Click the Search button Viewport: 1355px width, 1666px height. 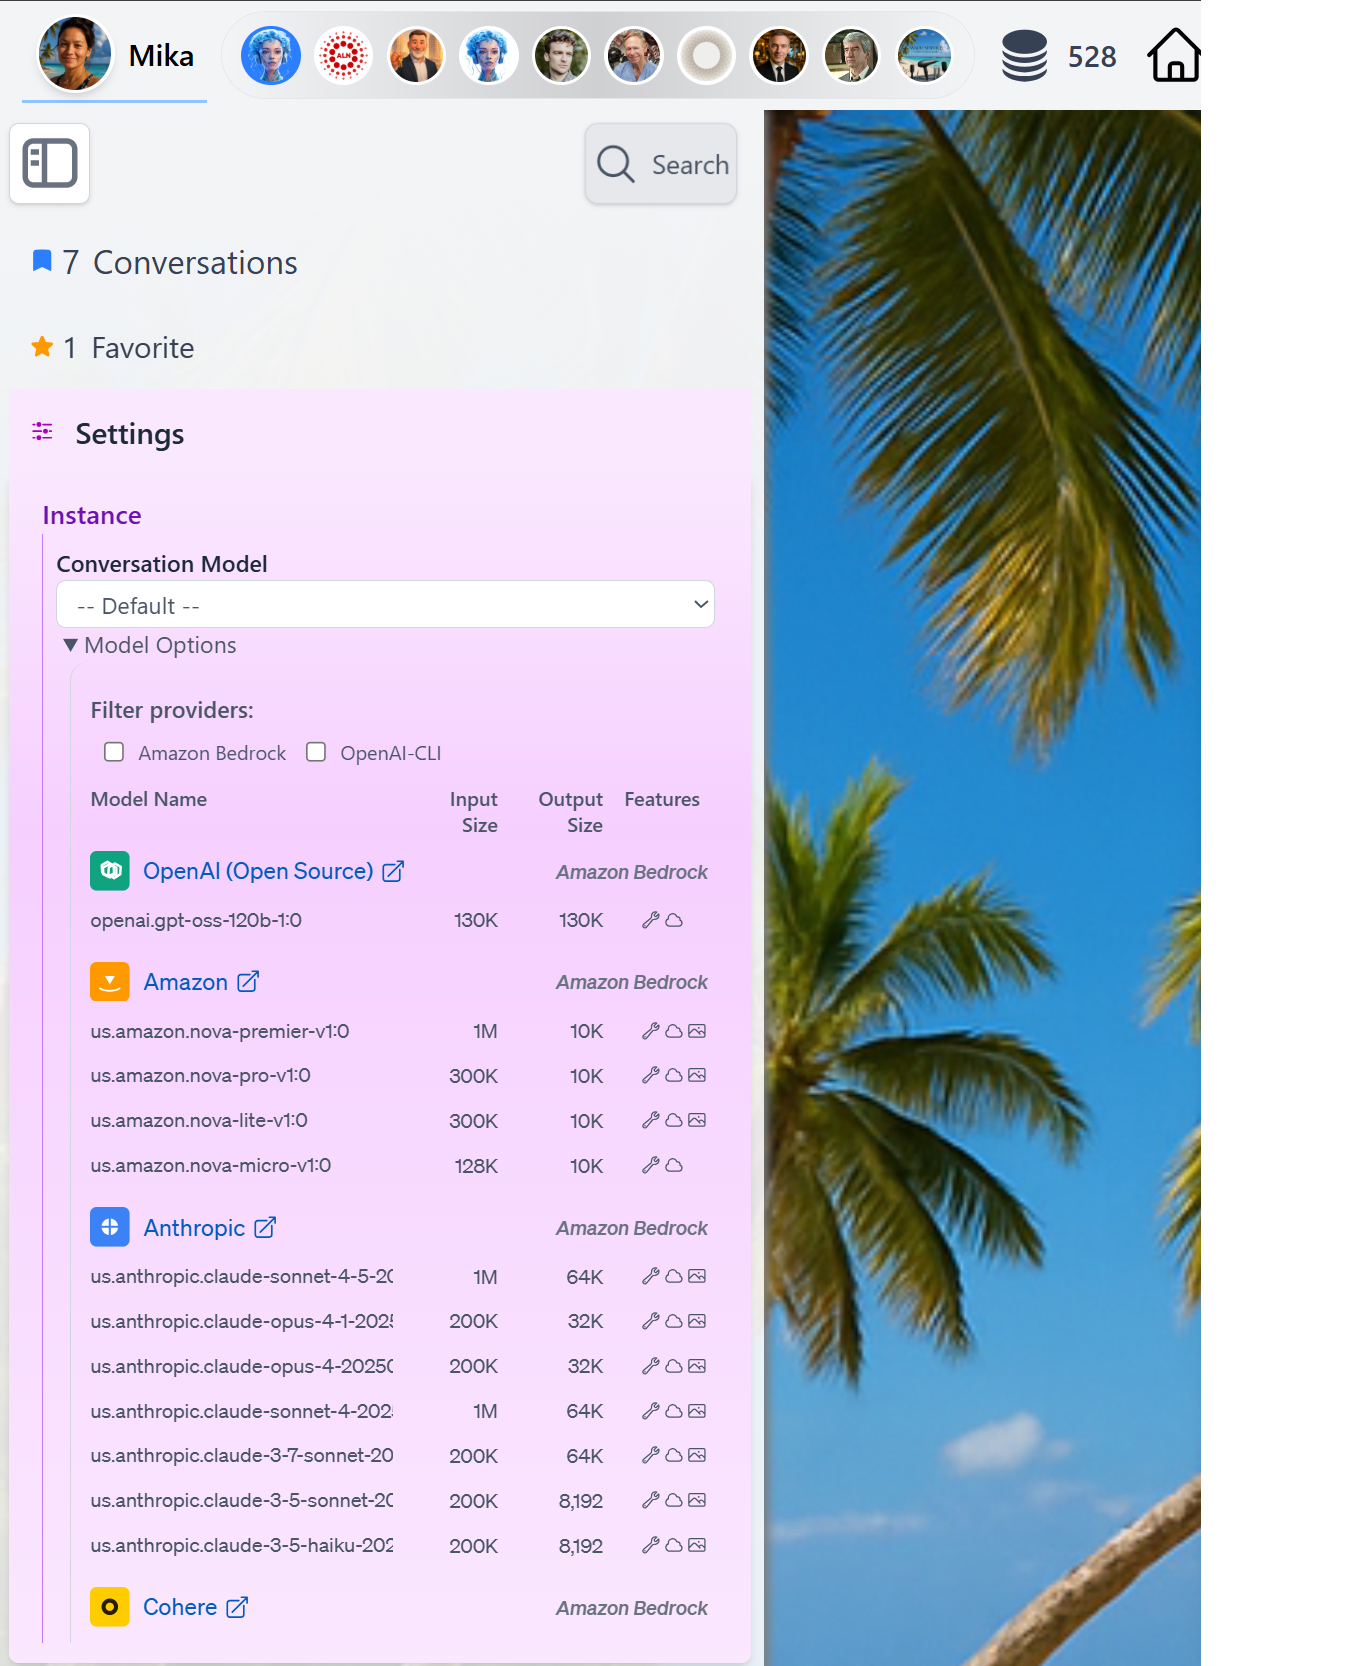click(x=661, y=164)
